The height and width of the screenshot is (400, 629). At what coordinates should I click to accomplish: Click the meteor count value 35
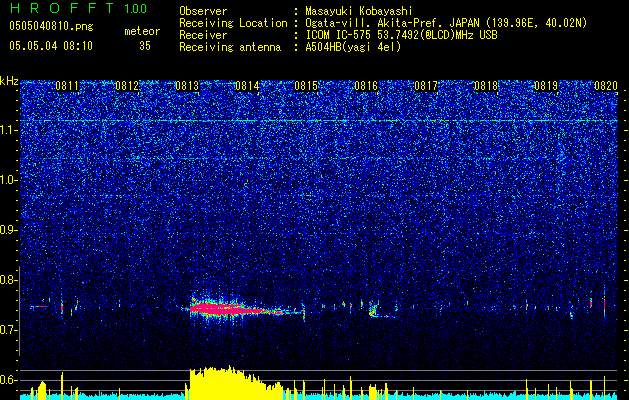pyautogui.click(x=145, y=46)
